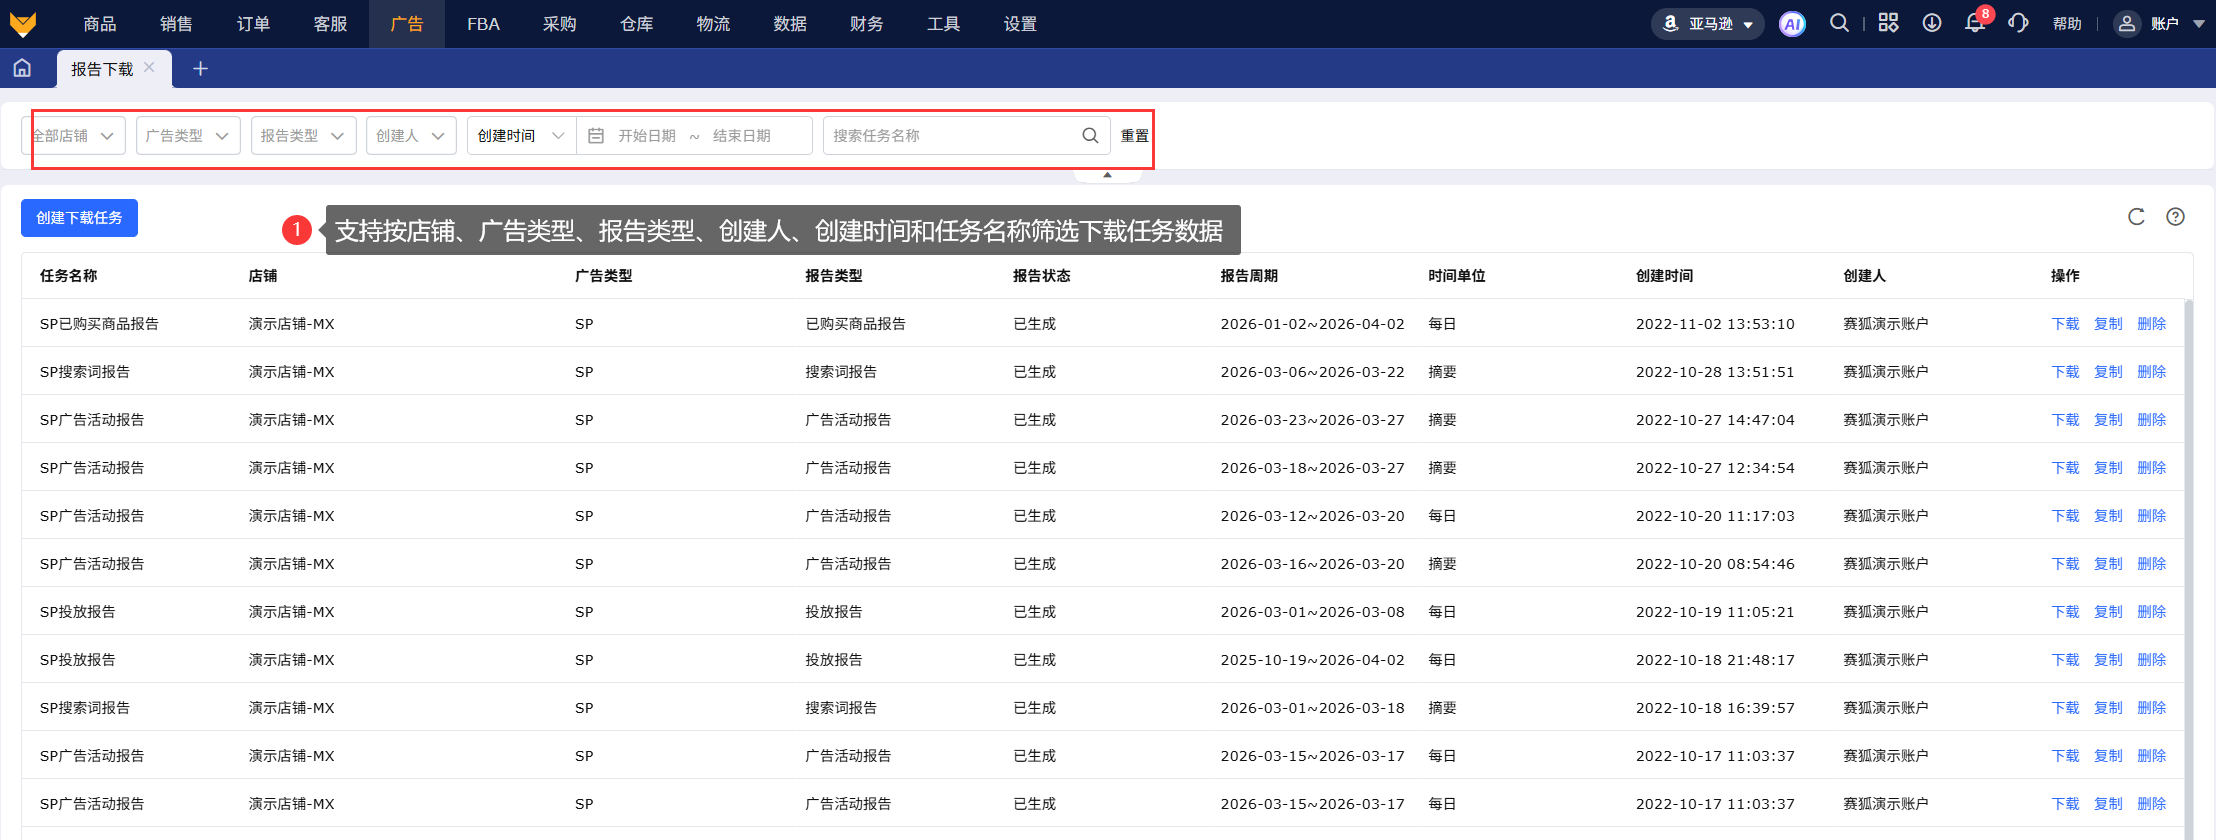Go to the home tab icon
The width and height of the screenshot is (2216, 840).
[x=22, y=68]
